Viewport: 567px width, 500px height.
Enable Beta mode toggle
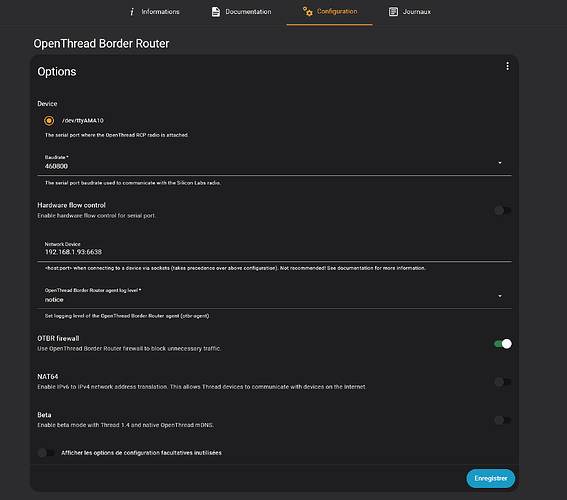point(502,420)
